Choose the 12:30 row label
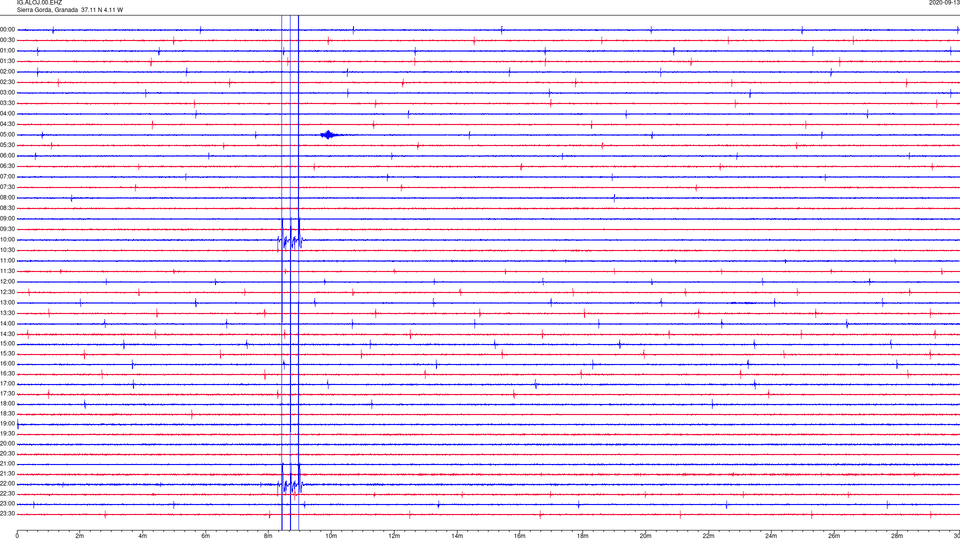Image resolution: width=960 pixels, height=540 pixels. tap(8, 292)
